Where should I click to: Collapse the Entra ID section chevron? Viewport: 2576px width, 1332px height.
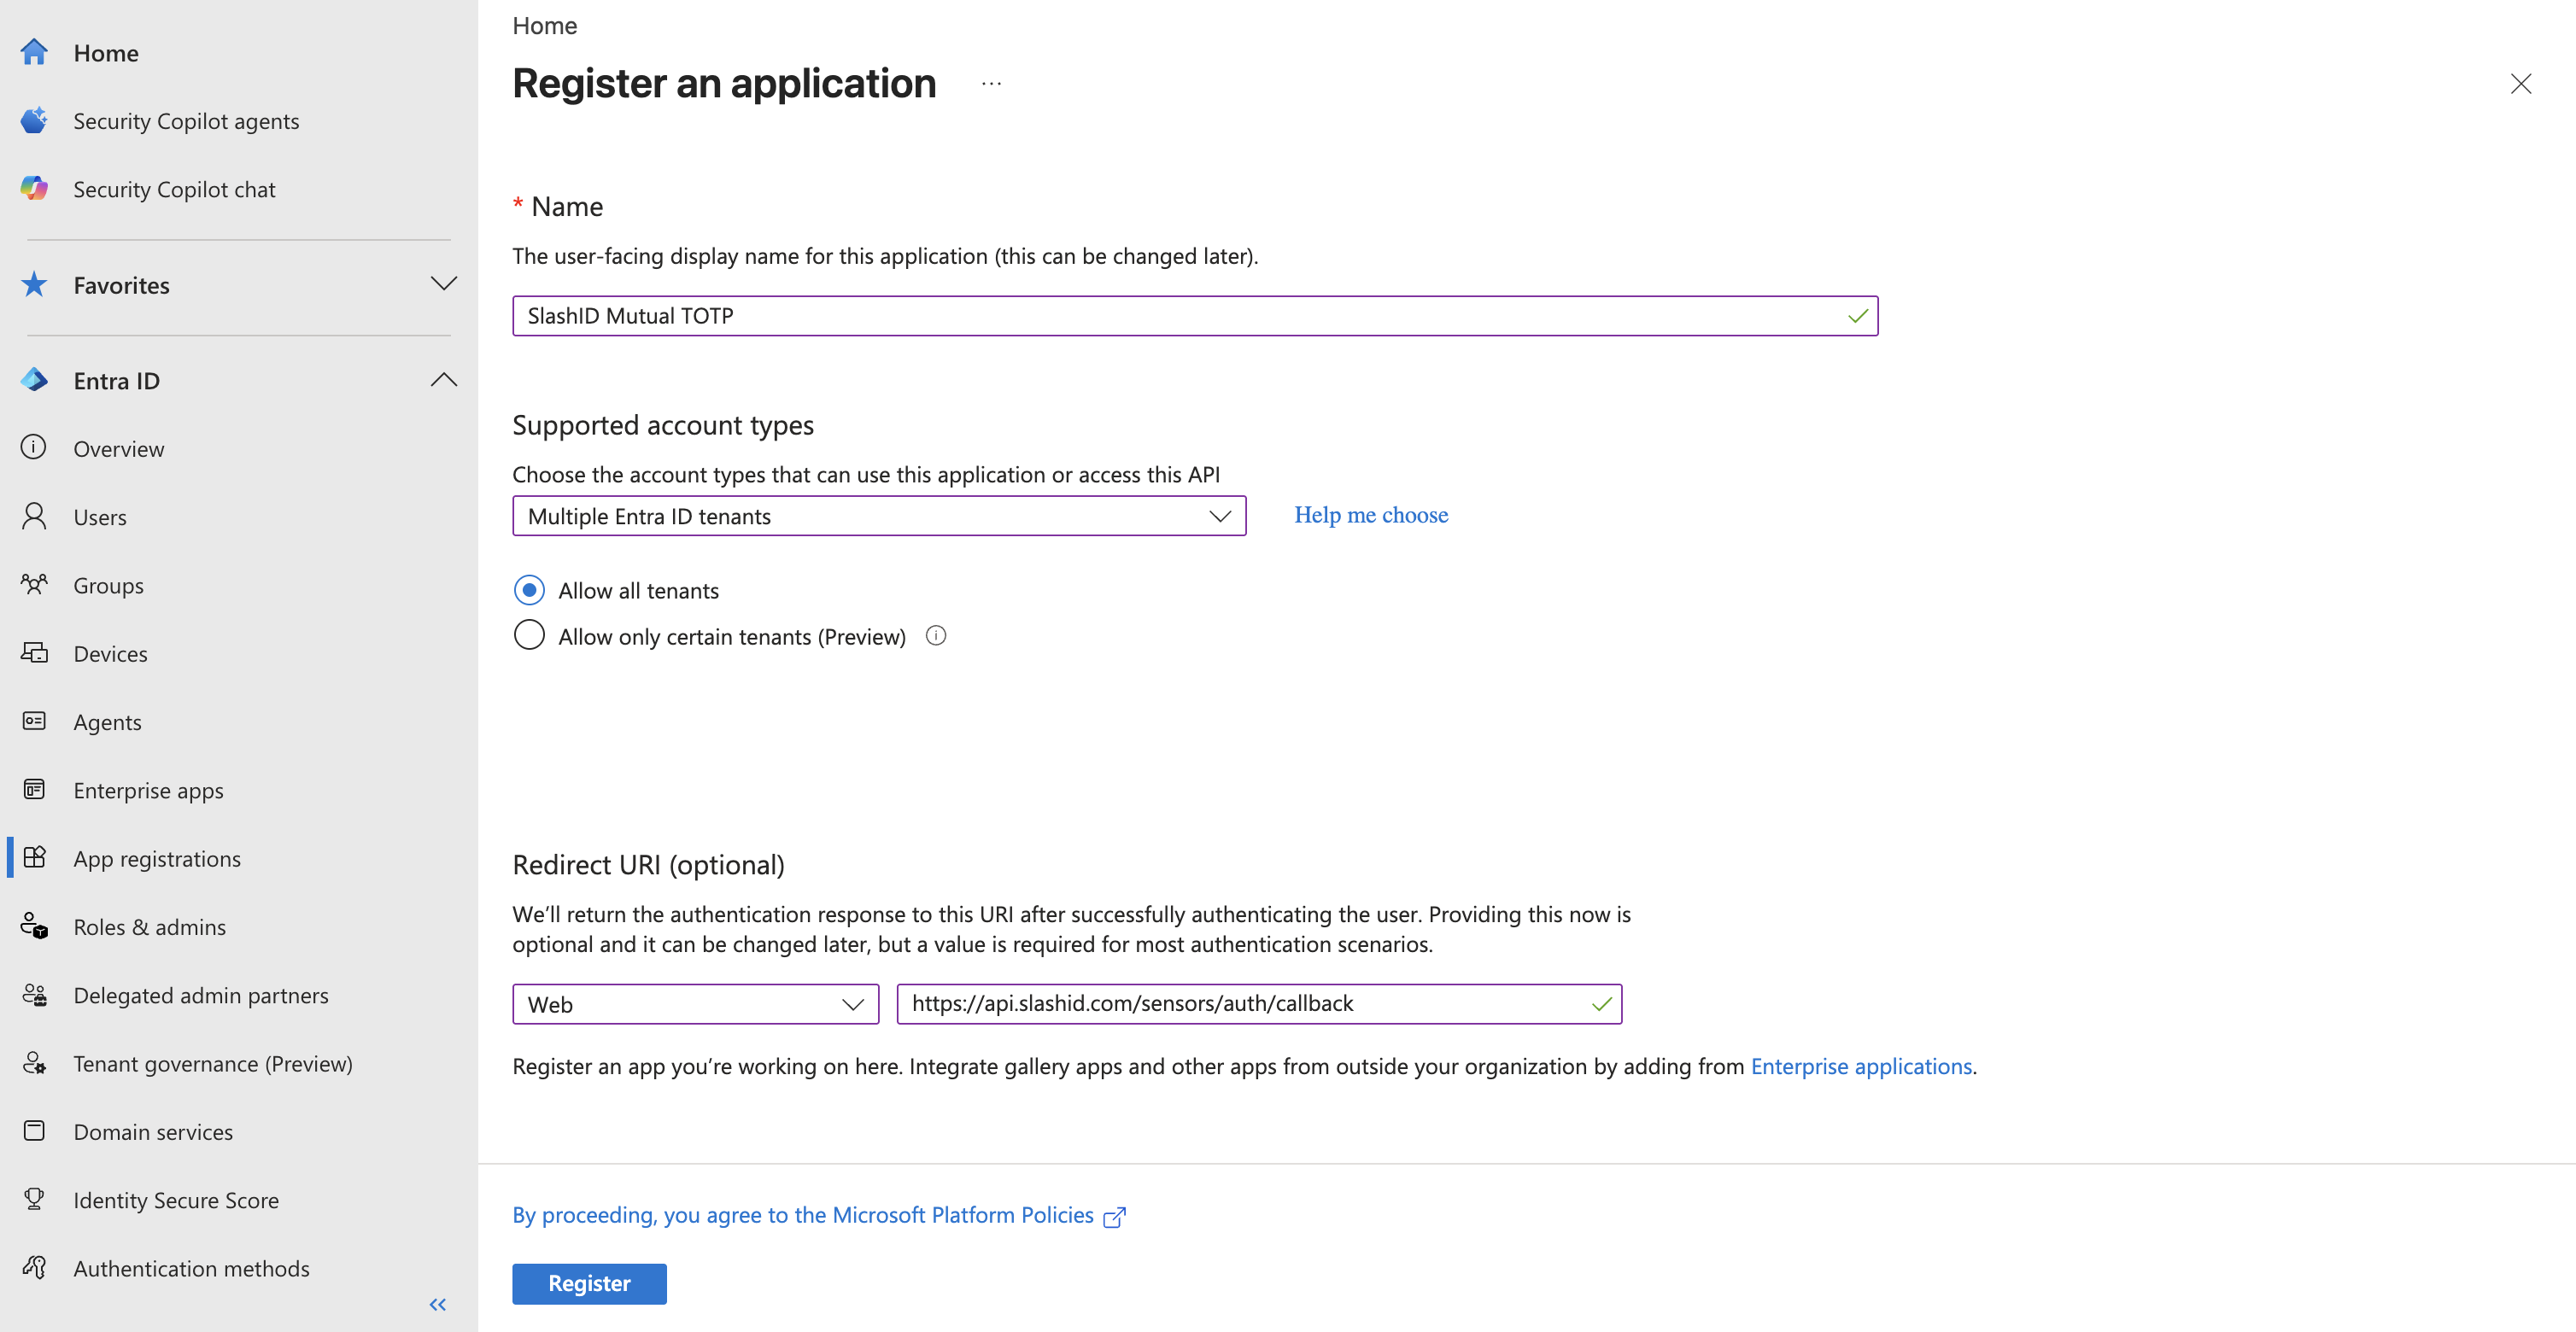point(443,379)
